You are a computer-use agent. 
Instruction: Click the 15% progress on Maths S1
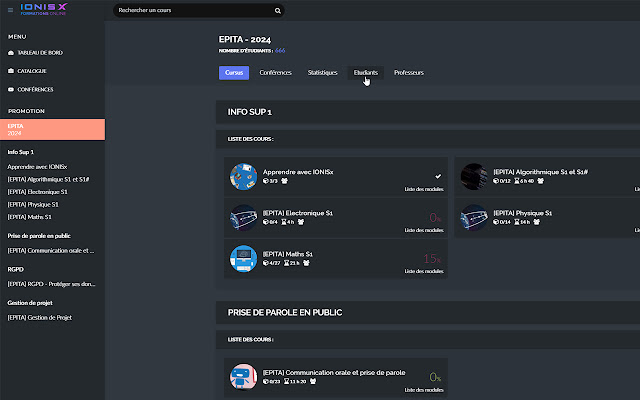click(x=432, y=258)
